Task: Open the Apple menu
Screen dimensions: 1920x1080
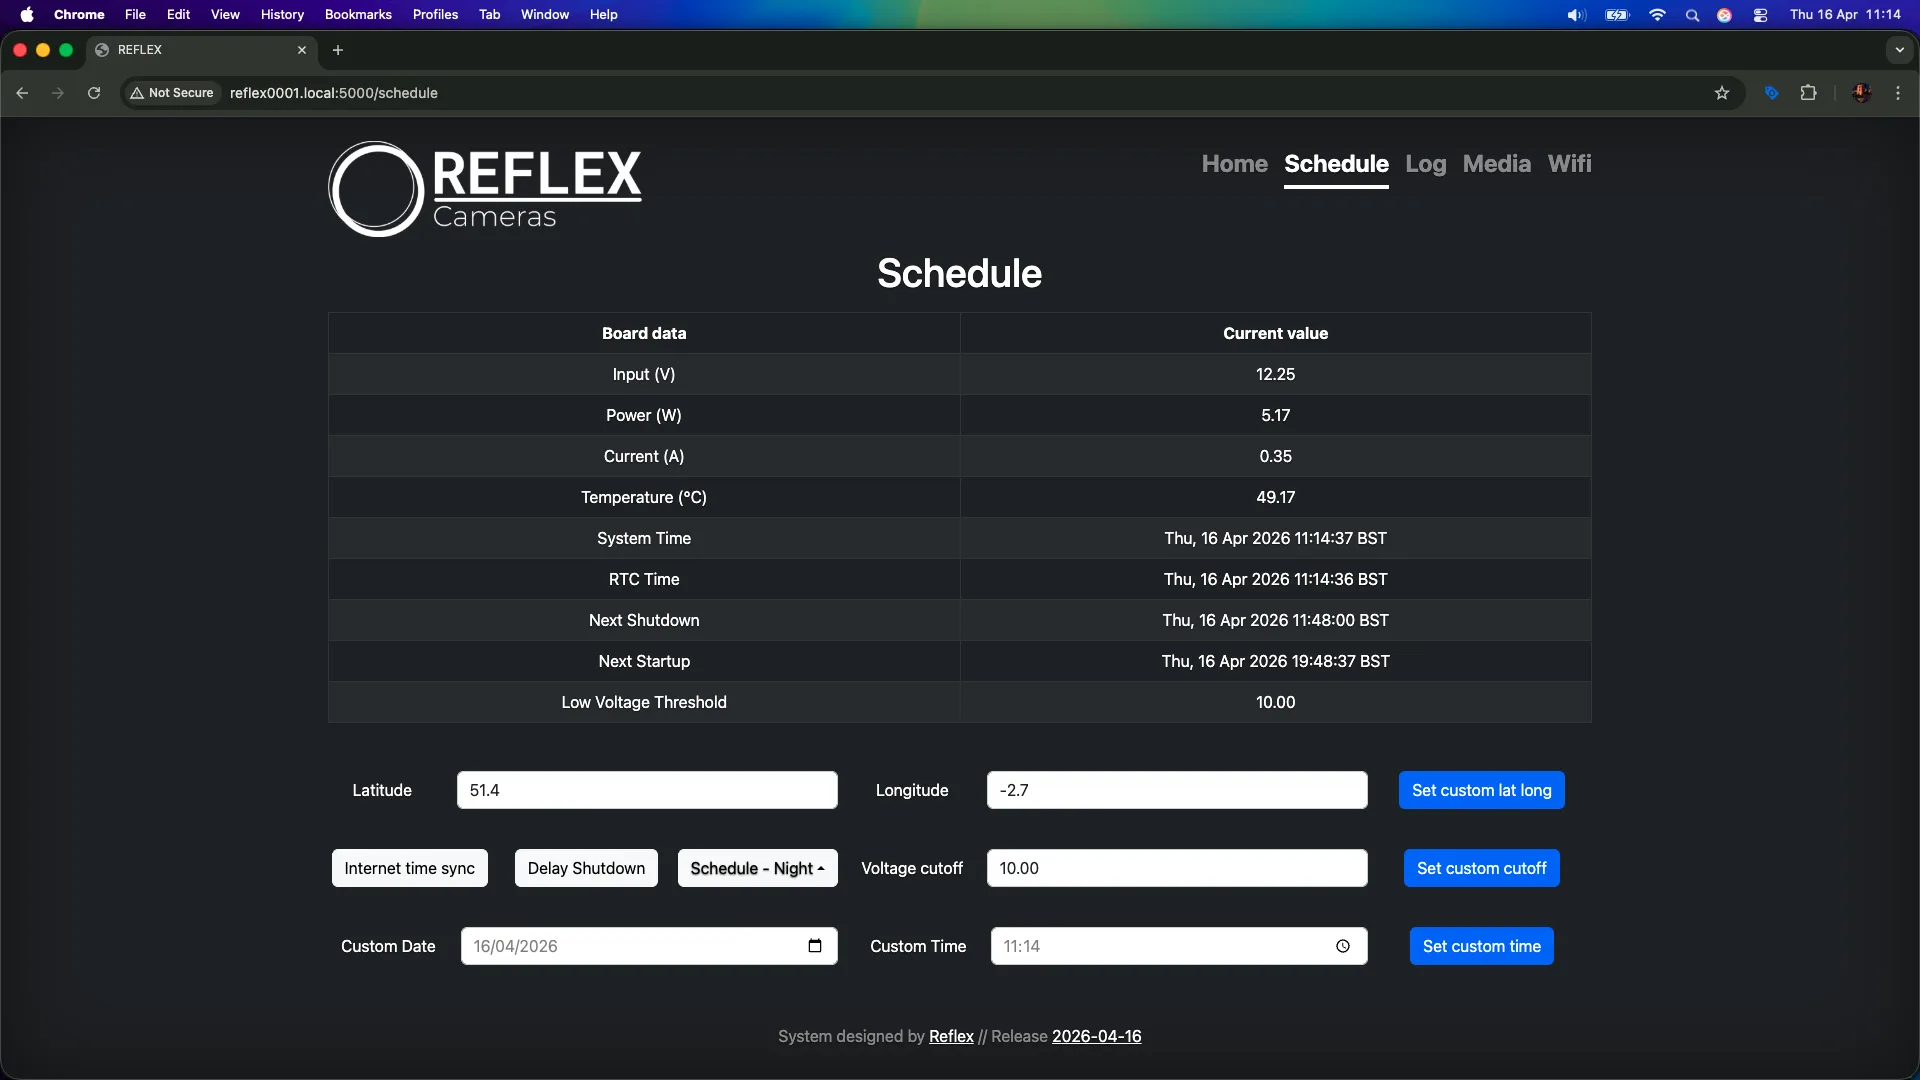Action: [x=27, y=14]
